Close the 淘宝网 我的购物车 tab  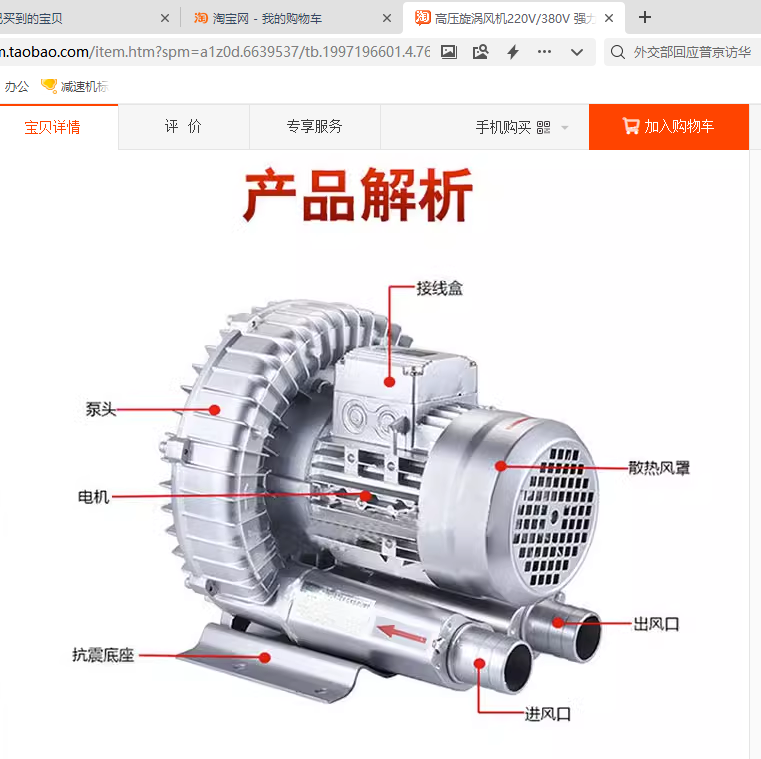click(387, 18)
